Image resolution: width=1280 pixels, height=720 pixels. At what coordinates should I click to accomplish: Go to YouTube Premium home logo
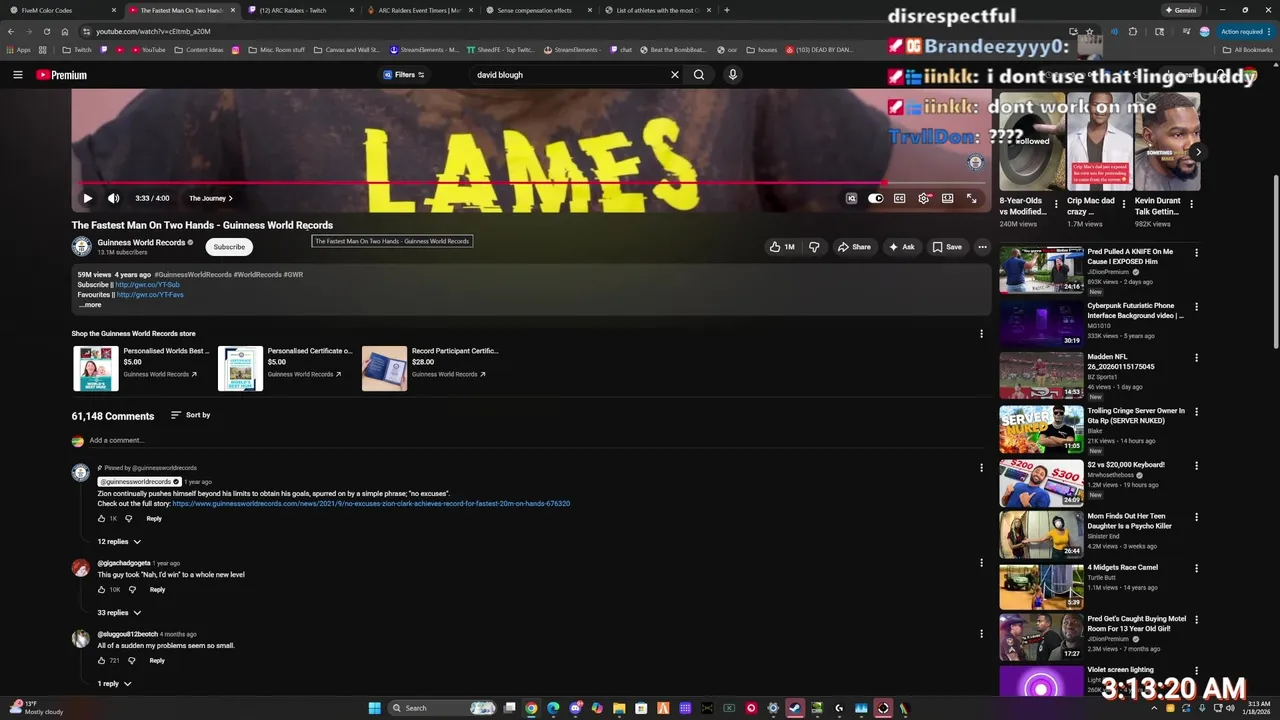(61, 75)
